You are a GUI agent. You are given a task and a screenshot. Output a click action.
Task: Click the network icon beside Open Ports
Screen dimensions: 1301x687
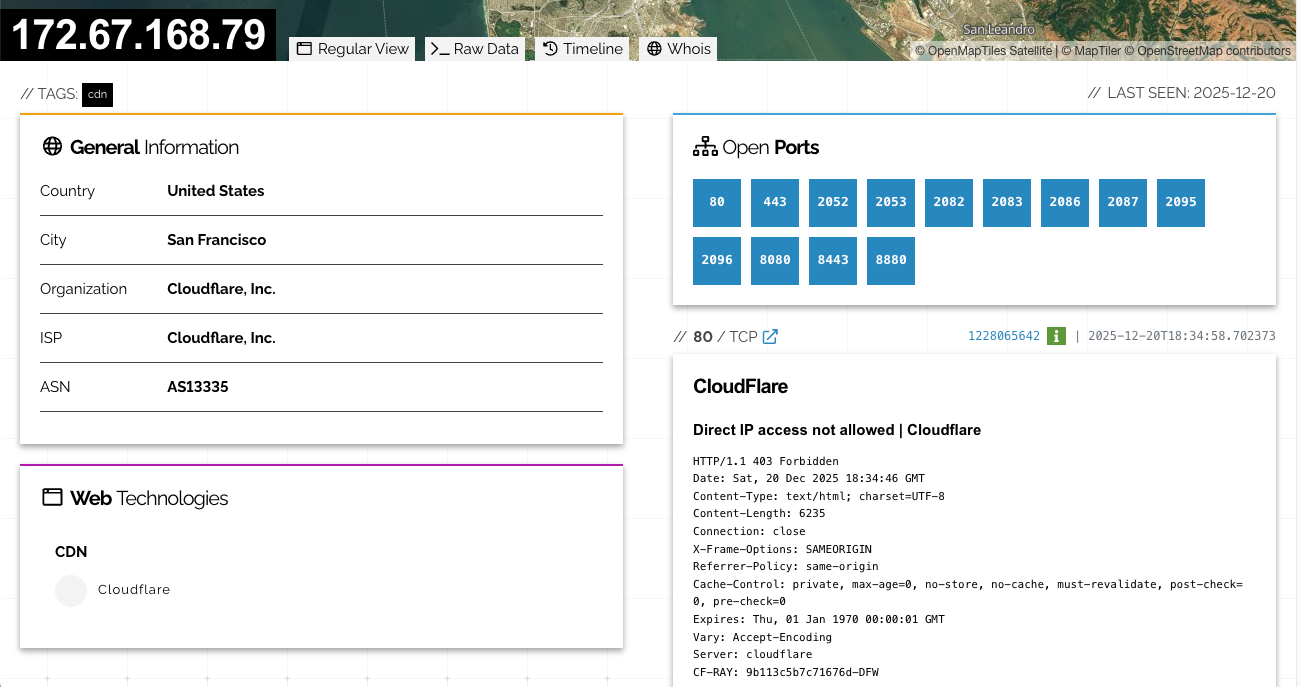click(x=705, y=147)
